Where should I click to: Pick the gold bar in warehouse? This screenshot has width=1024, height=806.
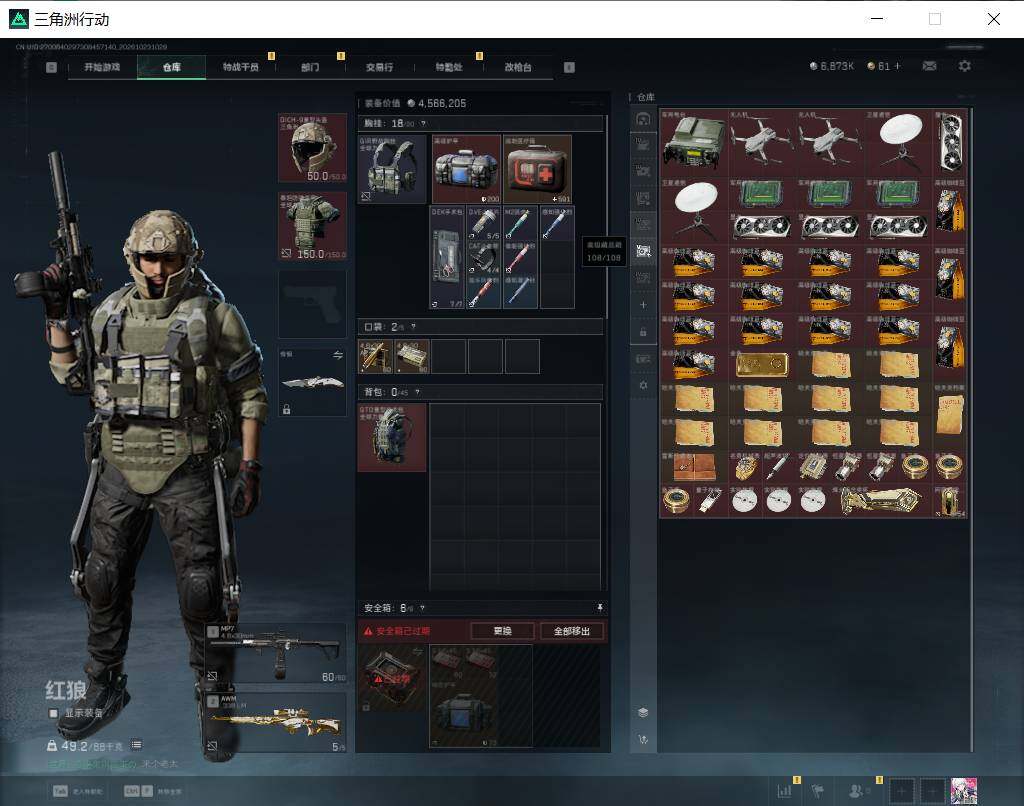tap(761, 364)
